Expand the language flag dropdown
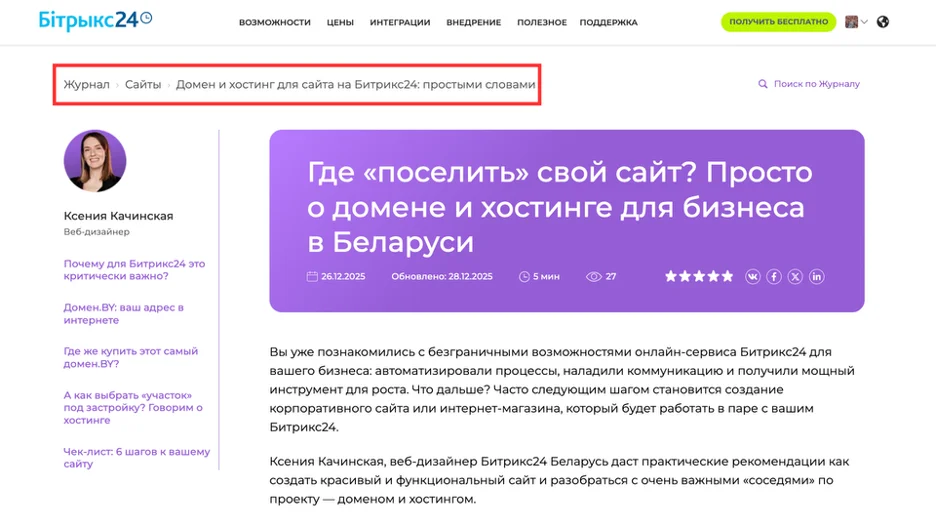 [856, 22]
